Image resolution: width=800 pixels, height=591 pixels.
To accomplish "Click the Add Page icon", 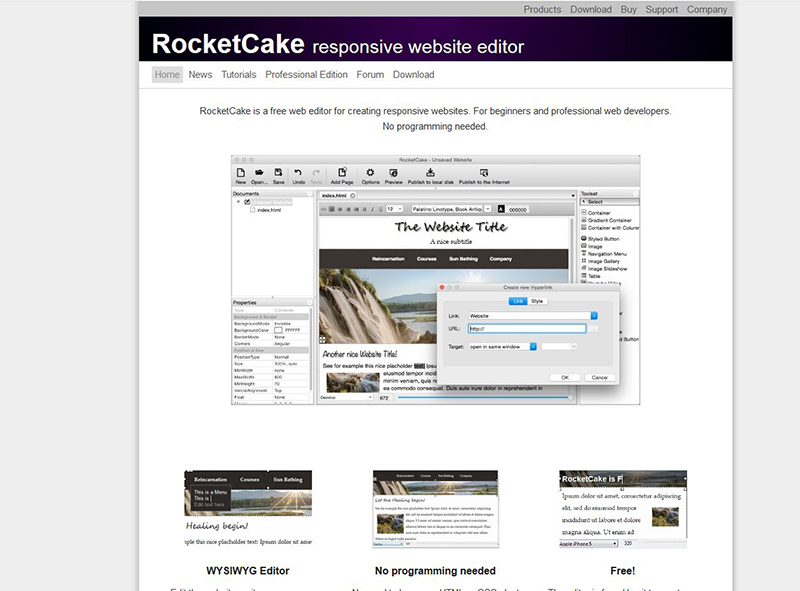I will [x=342, y=173].
